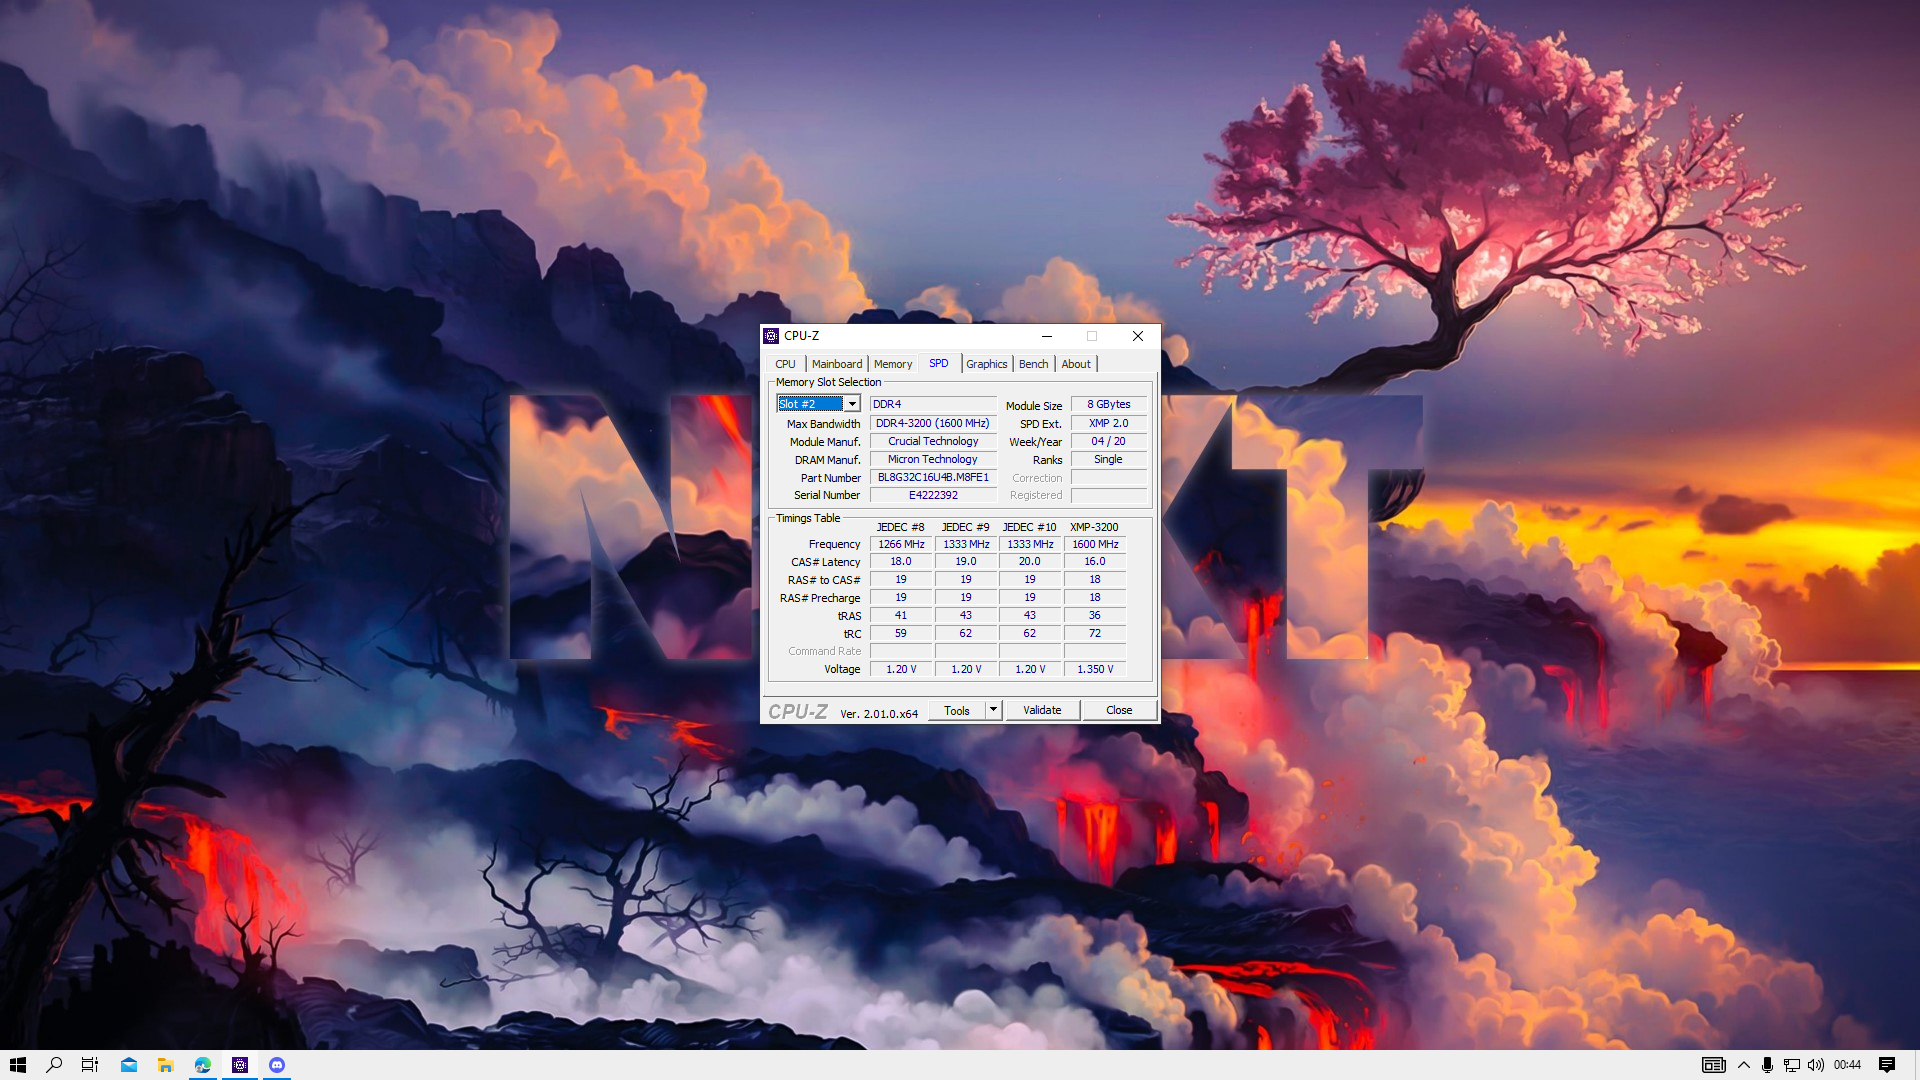Viewport: 1920px width, 1080px height.
Task: Click the Validate button
Action: (x=1042, y=710)
